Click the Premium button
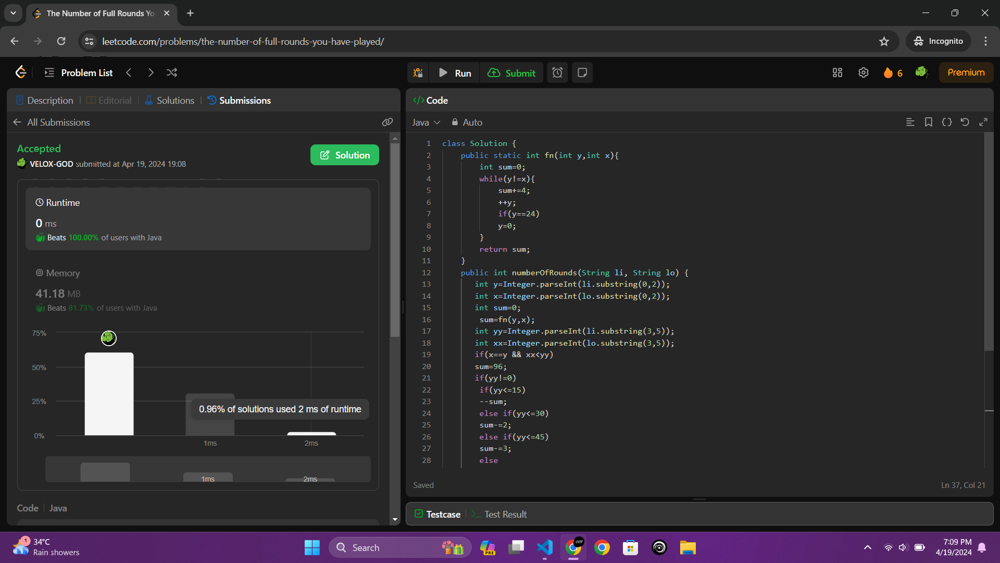Screen dimensions: 1000x563 (x=966, y=73)
